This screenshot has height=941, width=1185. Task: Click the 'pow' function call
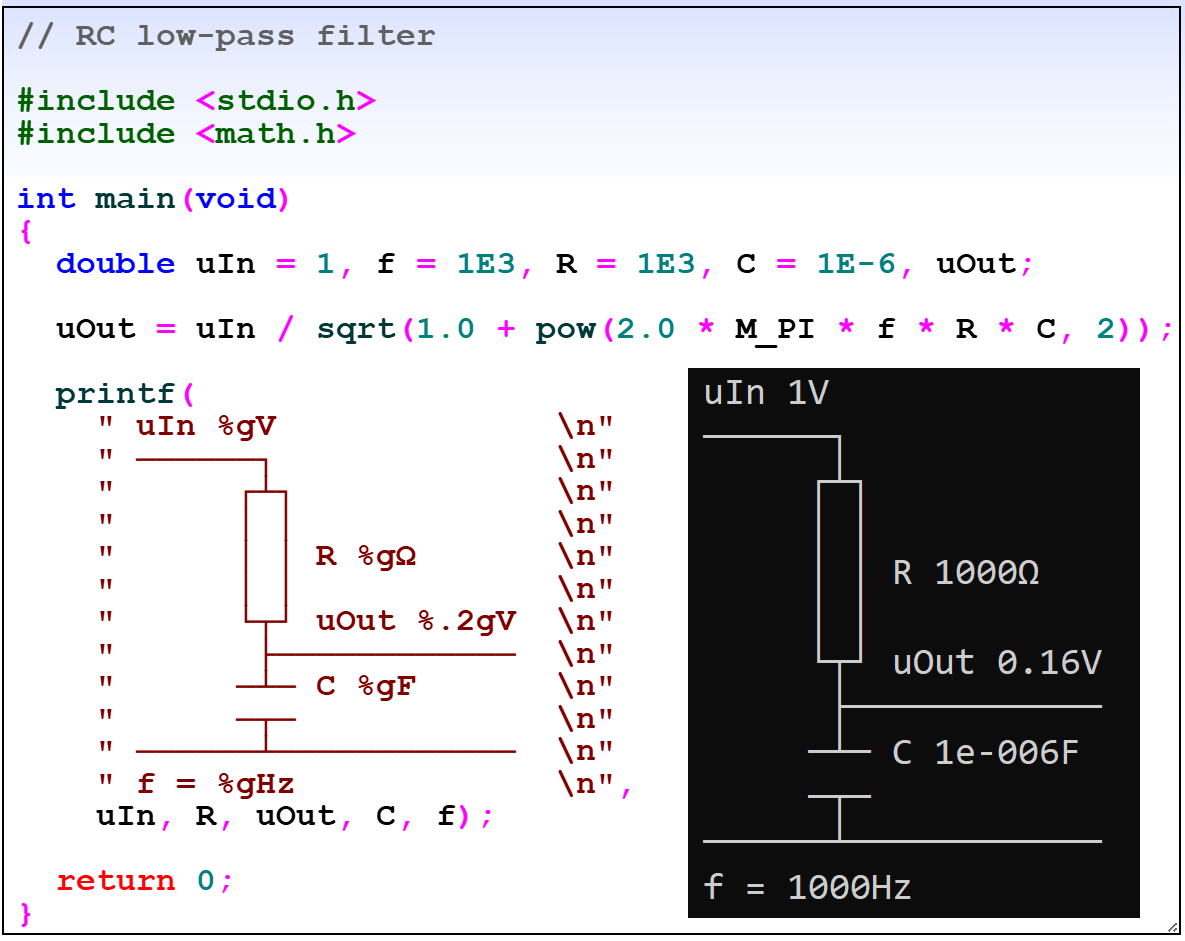(x=565, y=330)
